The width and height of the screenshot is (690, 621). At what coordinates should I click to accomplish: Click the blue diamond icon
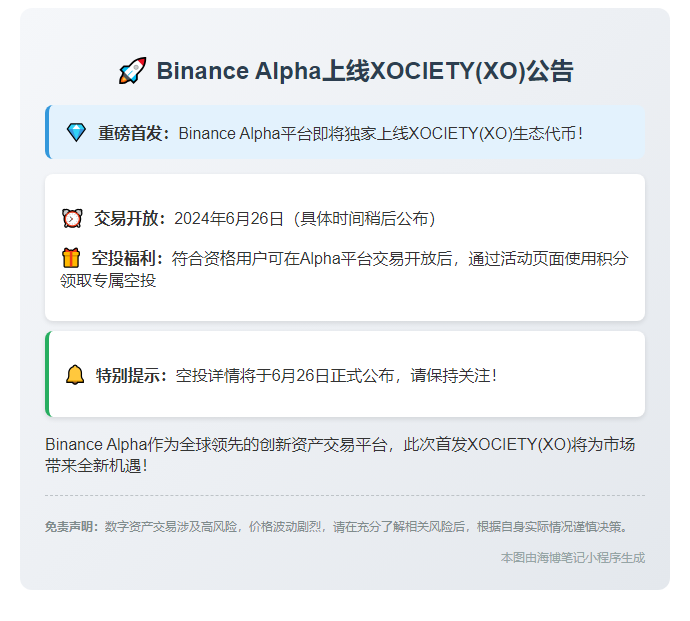[76, 132]
